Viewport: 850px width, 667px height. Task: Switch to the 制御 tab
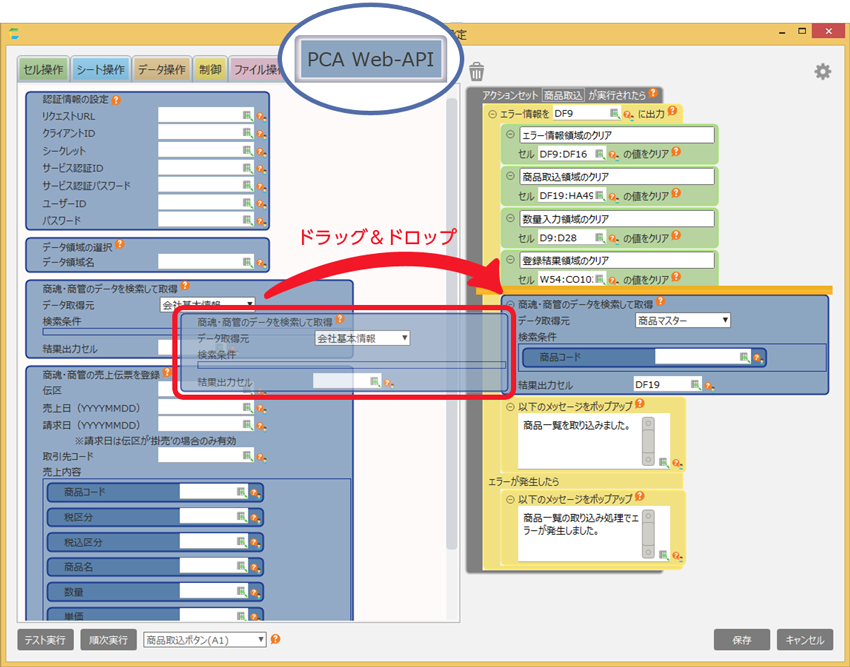(x=210, y=69)
